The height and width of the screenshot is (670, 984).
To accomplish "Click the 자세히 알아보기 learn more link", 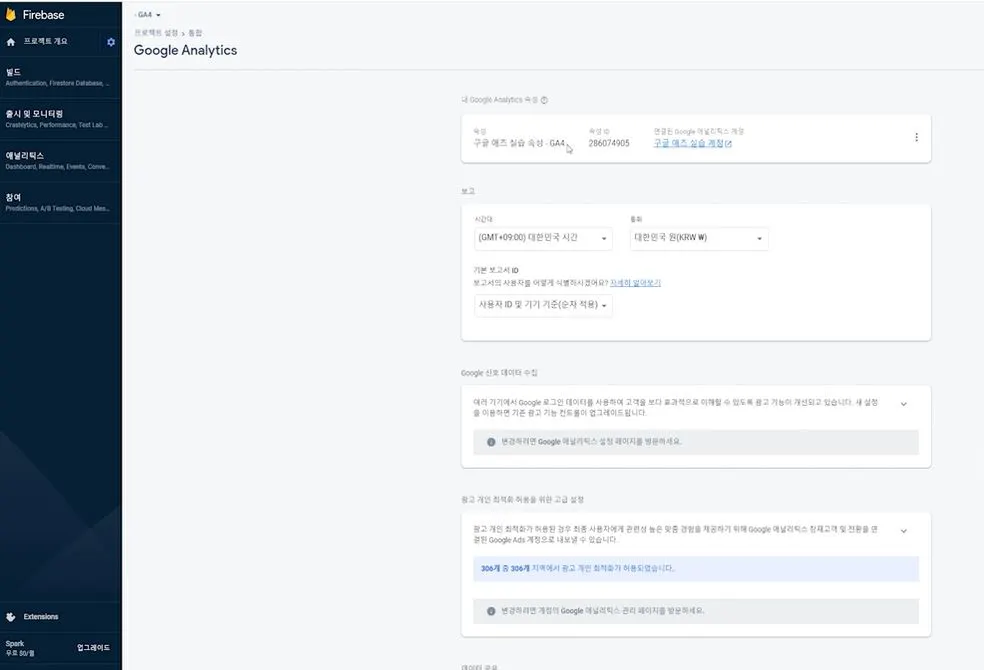I will click(x=635, y=283).
